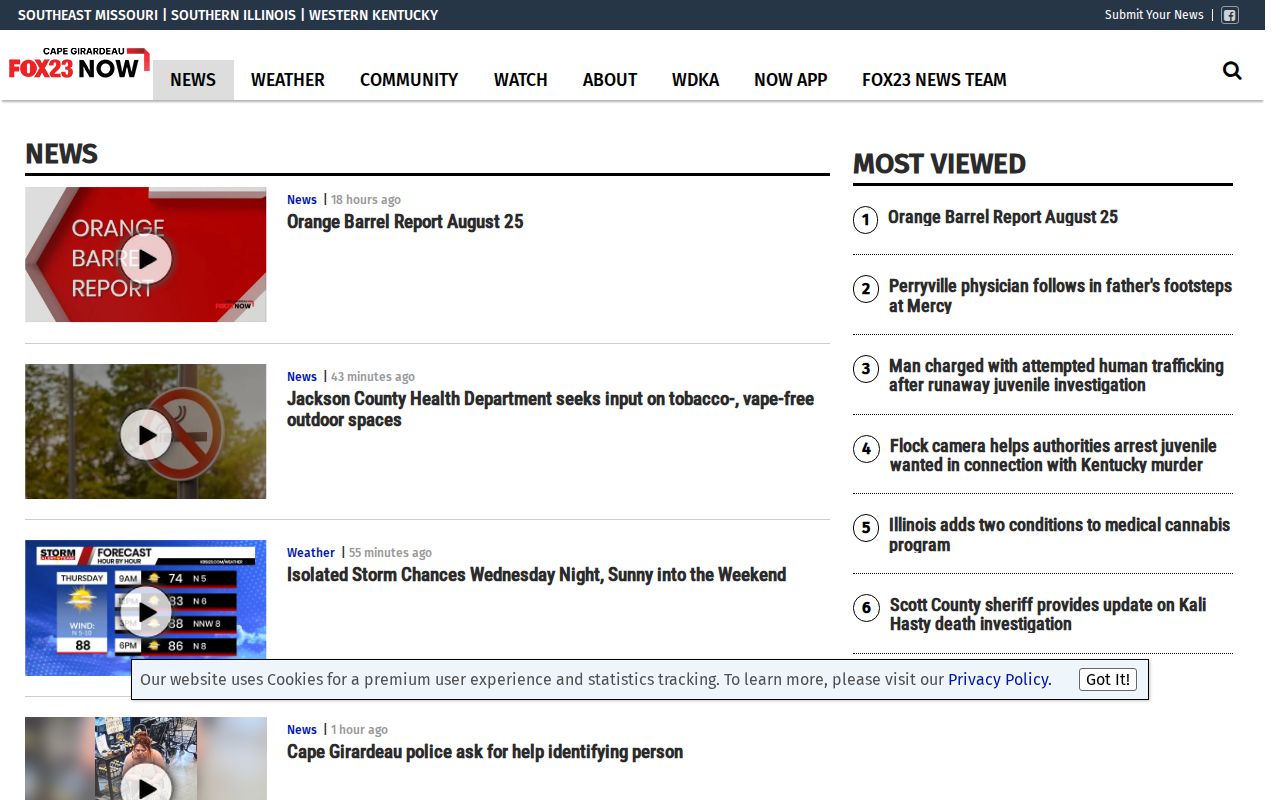The image size is (1280, 800).
Task: Click the search magnifier icon
Action: point(1232,70)
